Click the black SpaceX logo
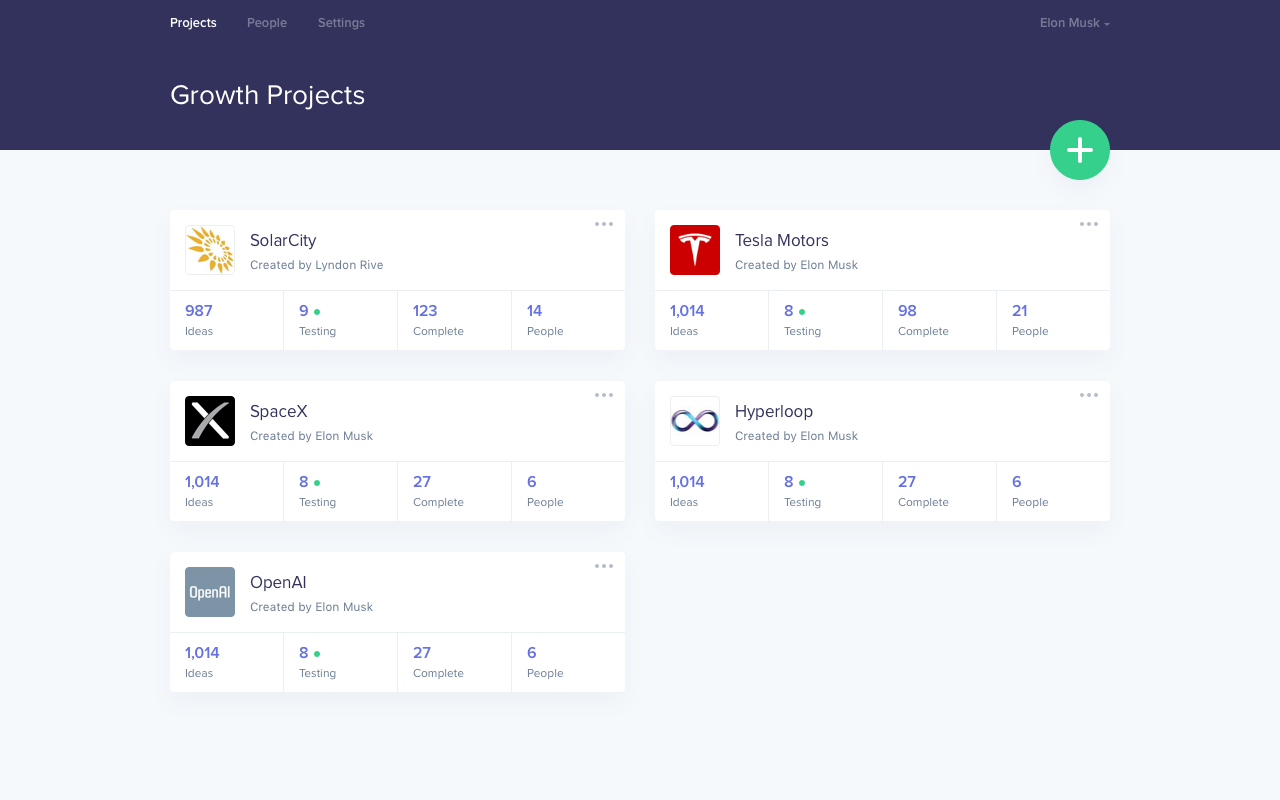Screen dimensions: 1280x800 pyautogui.click(x=210, y=421)
